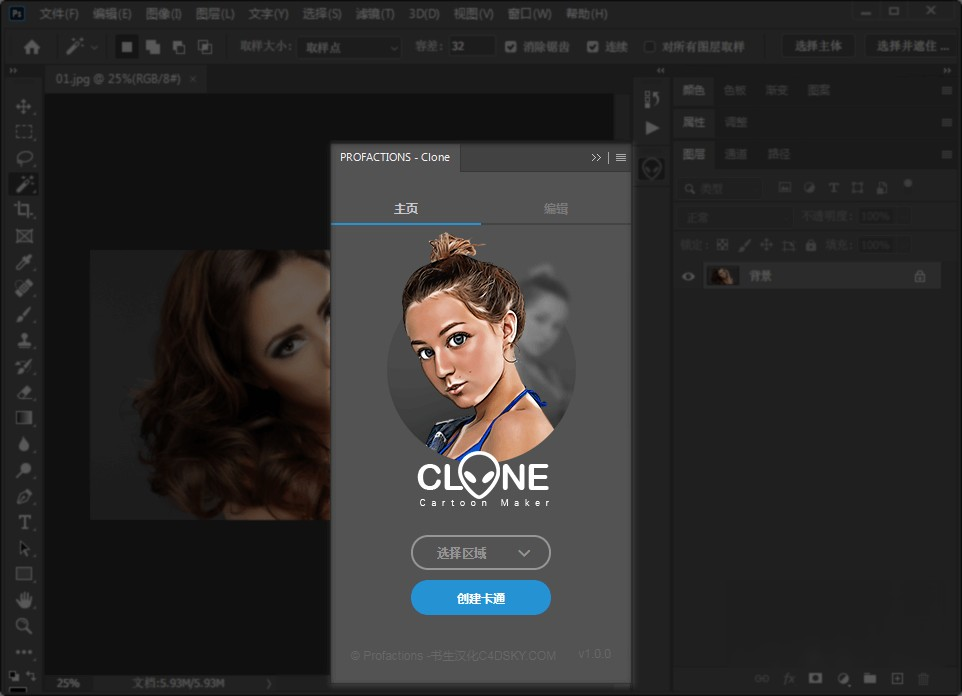Choose Add to Selection mode icon
Screen dimensions: 962x696
pyautogui.click(x=153, y=47)
